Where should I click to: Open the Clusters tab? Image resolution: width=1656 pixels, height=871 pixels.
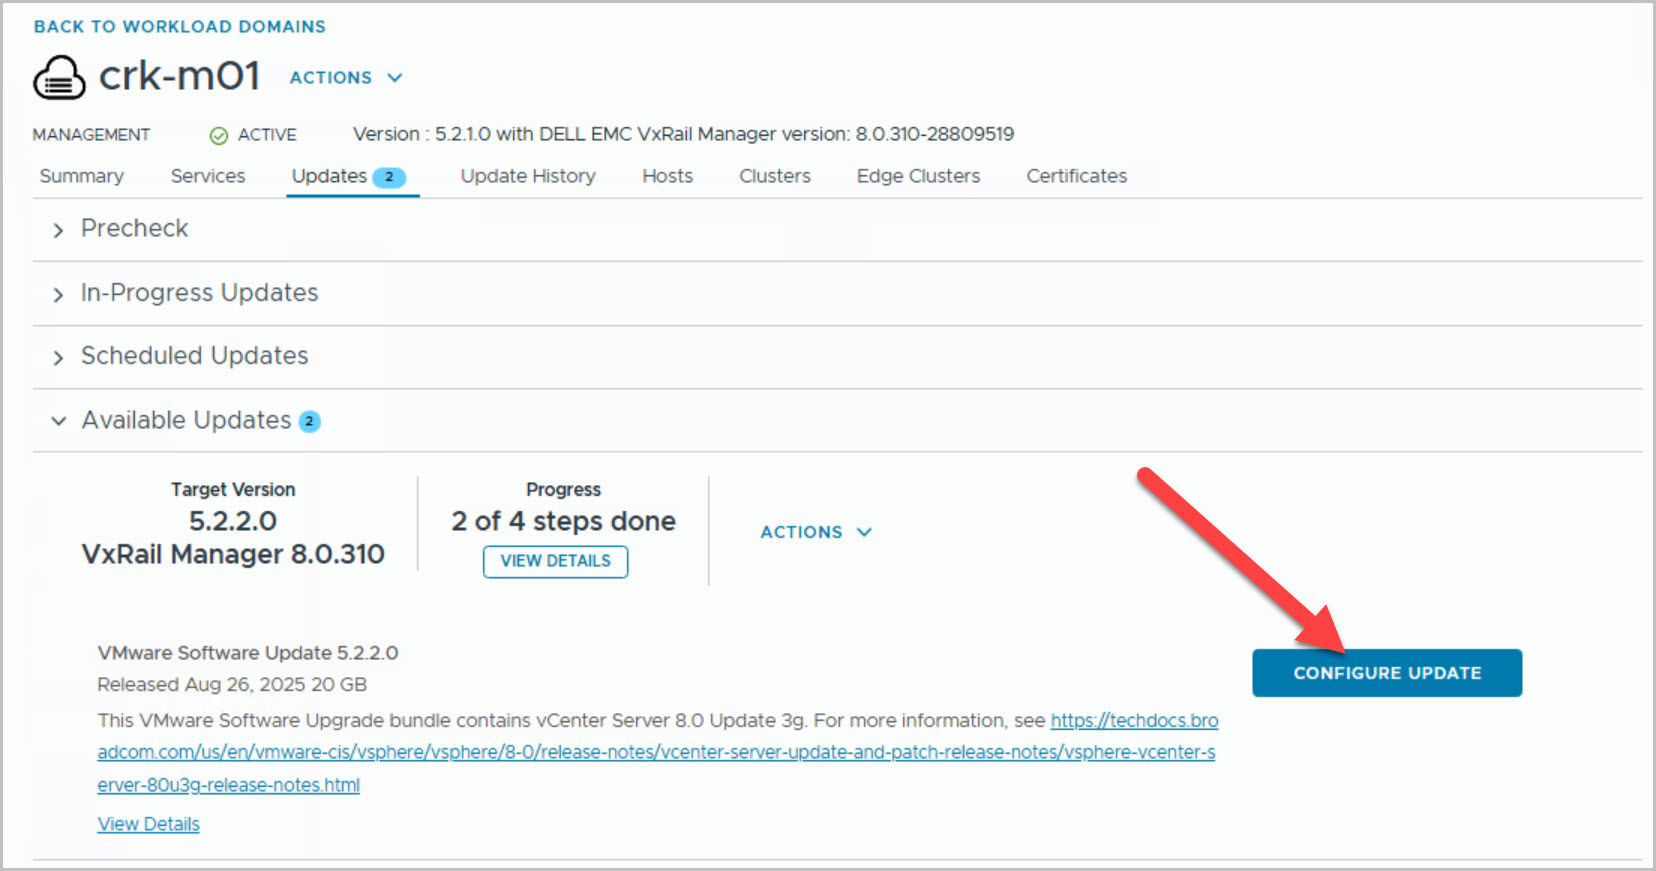(775, 176)
